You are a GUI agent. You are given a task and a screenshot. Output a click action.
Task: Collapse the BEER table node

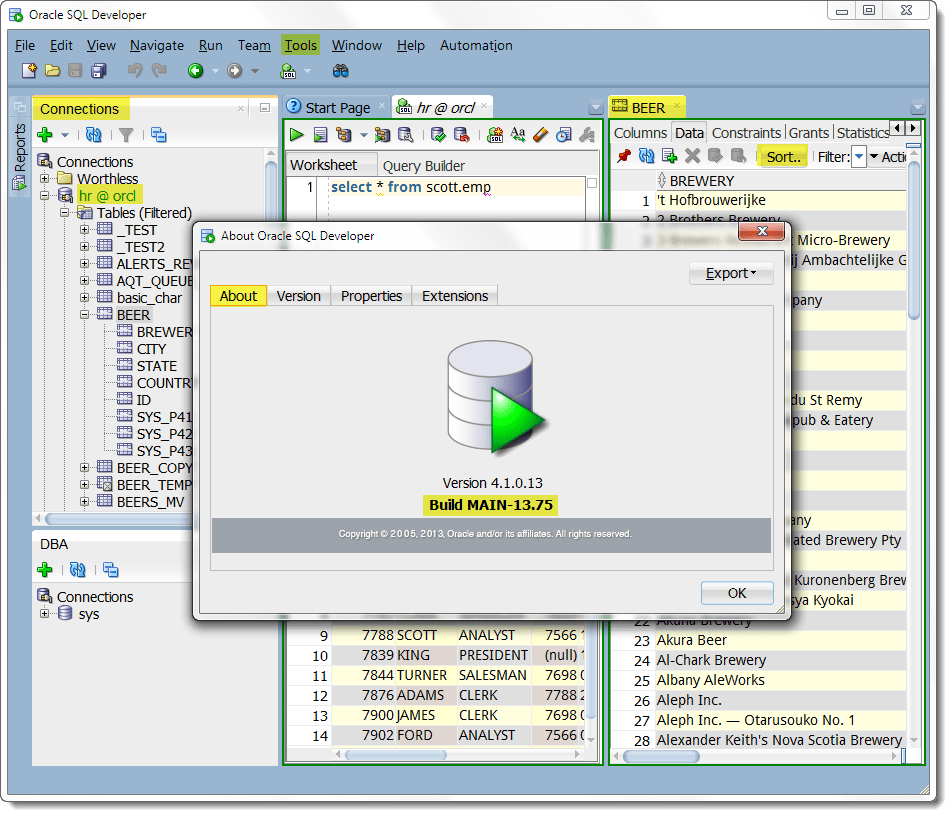[85, 314]
